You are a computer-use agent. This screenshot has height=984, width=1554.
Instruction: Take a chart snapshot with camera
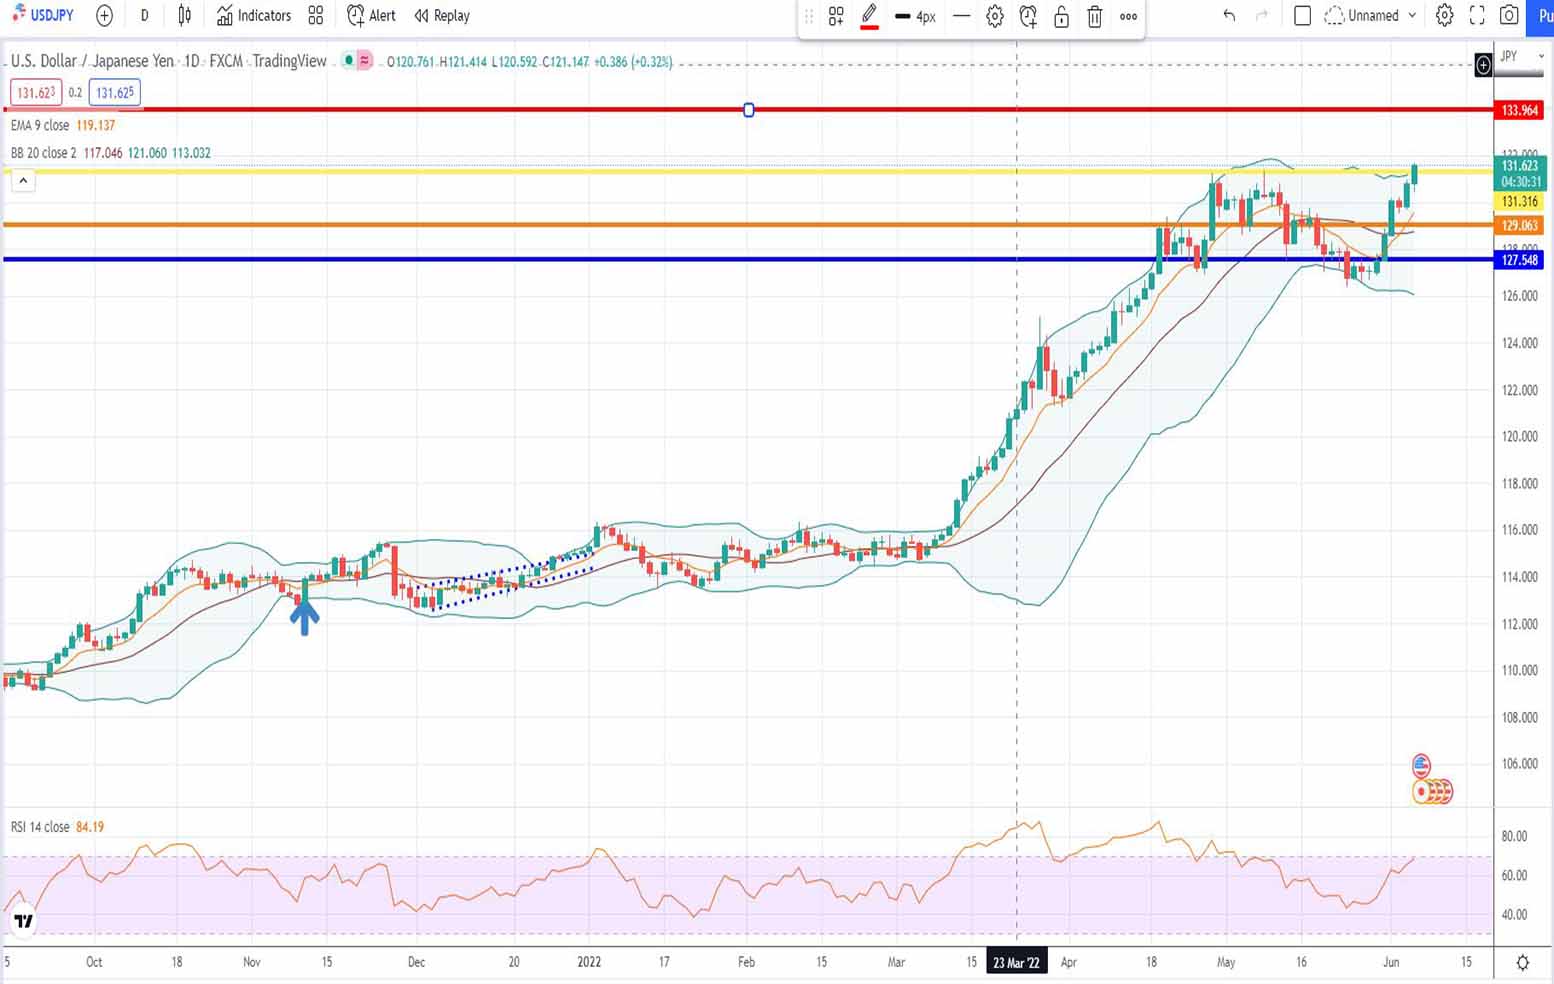[1510, 16]
